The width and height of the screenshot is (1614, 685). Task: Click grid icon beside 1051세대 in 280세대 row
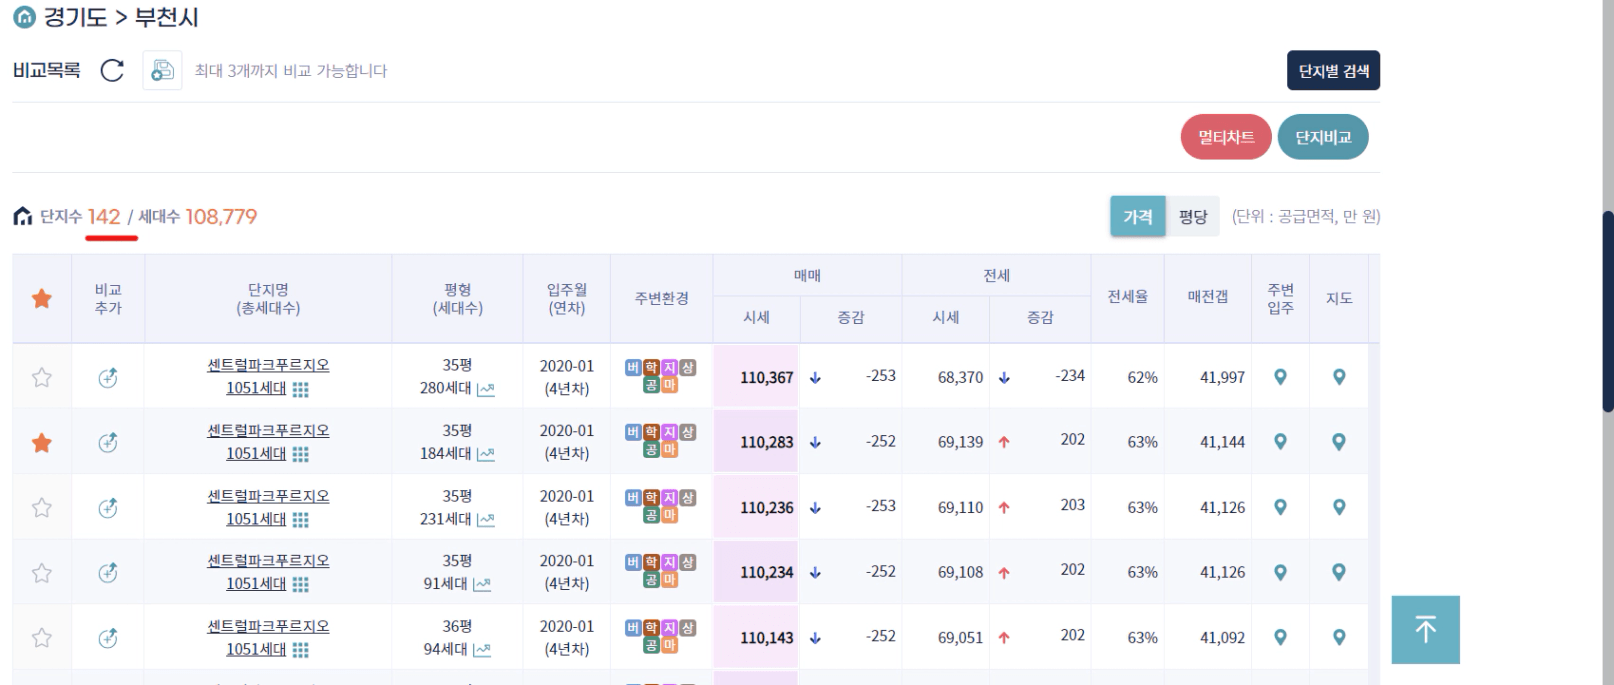[300, 389]
